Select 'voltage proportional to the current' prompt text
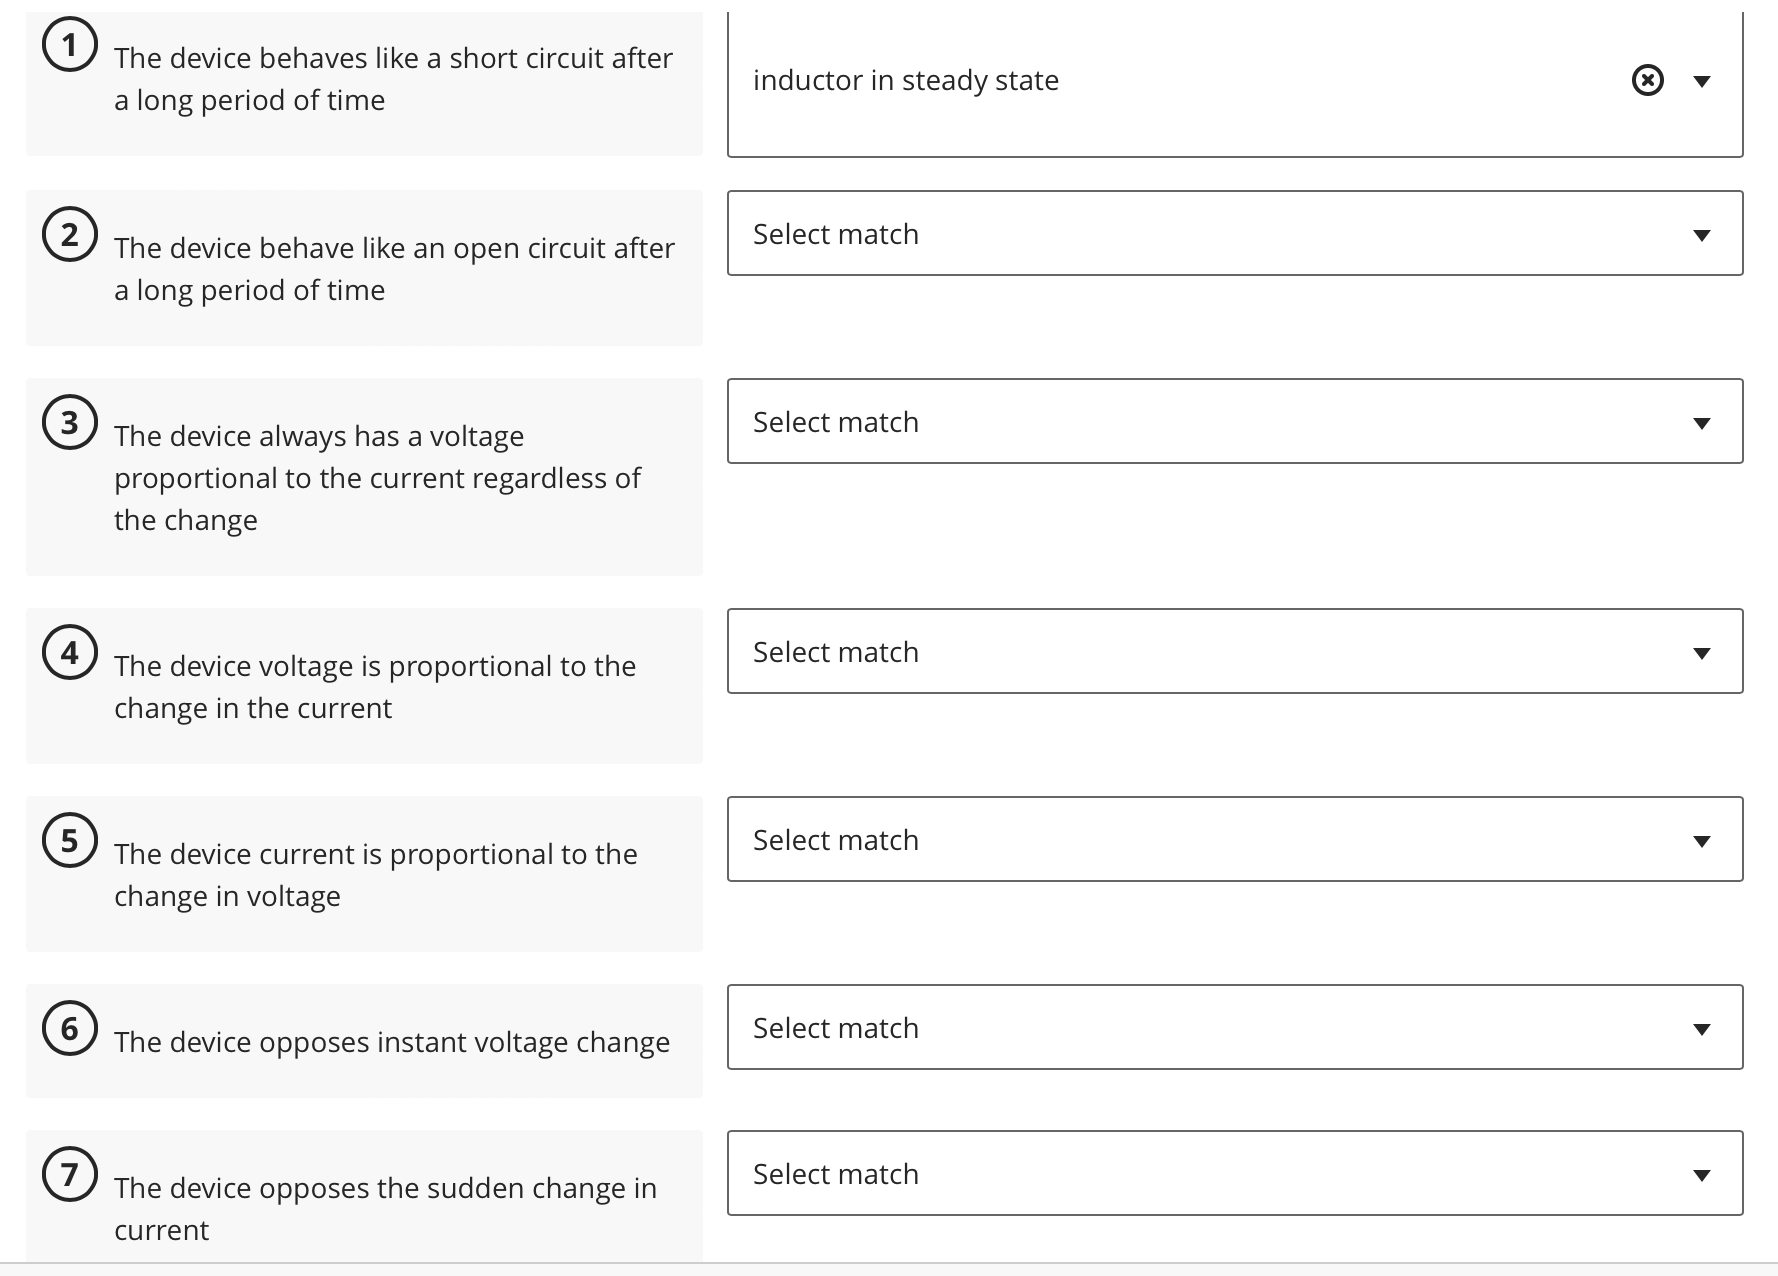 377,478
